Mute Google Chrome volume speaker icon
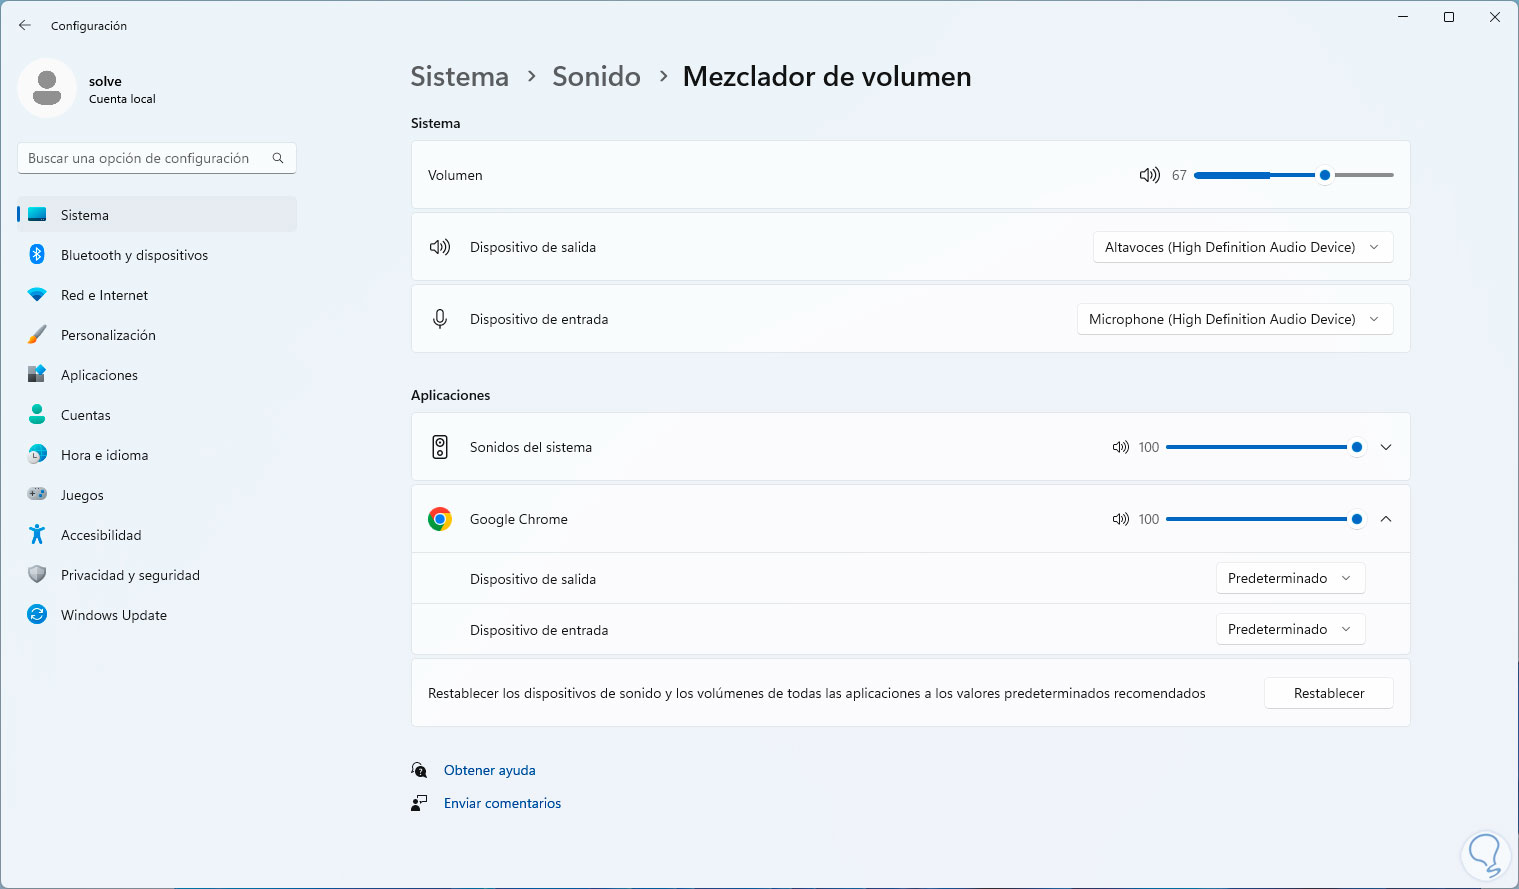The height and width of the screenshot is (889, 1519). click(x=1120, y=519)
